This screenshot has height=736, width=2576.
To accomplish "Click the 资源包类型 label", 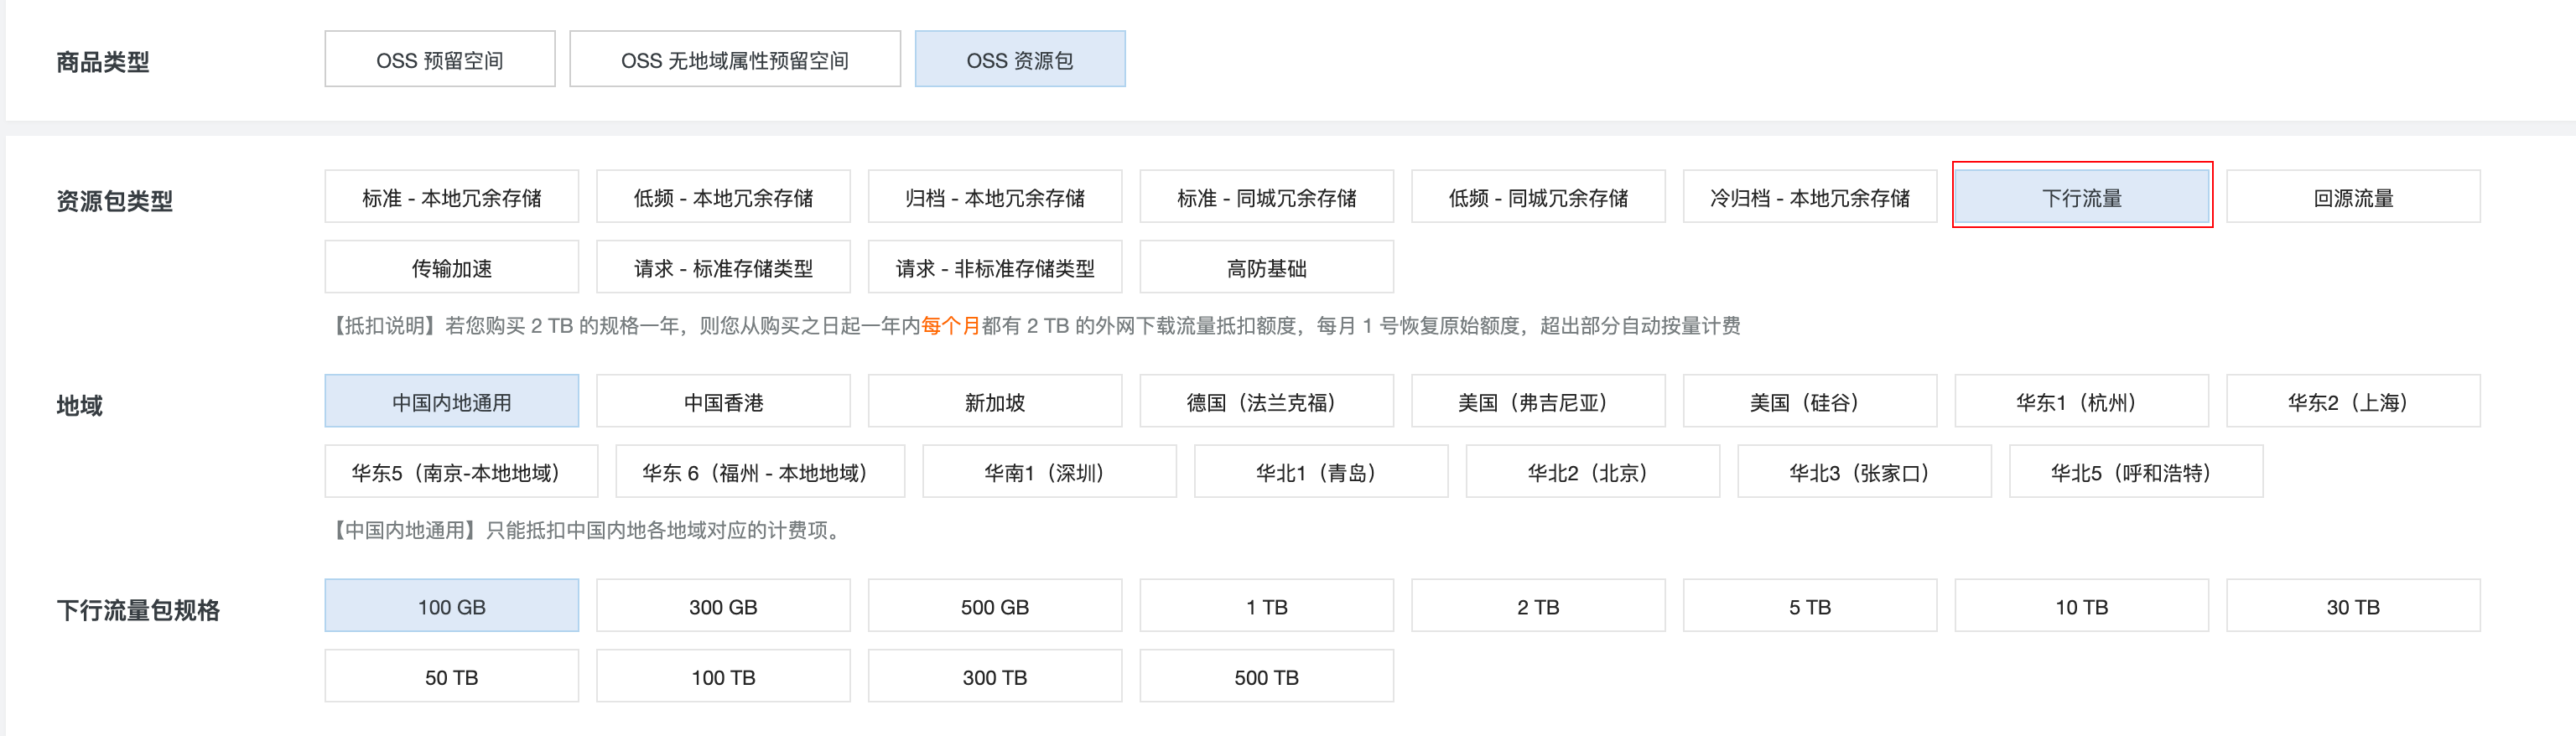I will click(115, 201).
